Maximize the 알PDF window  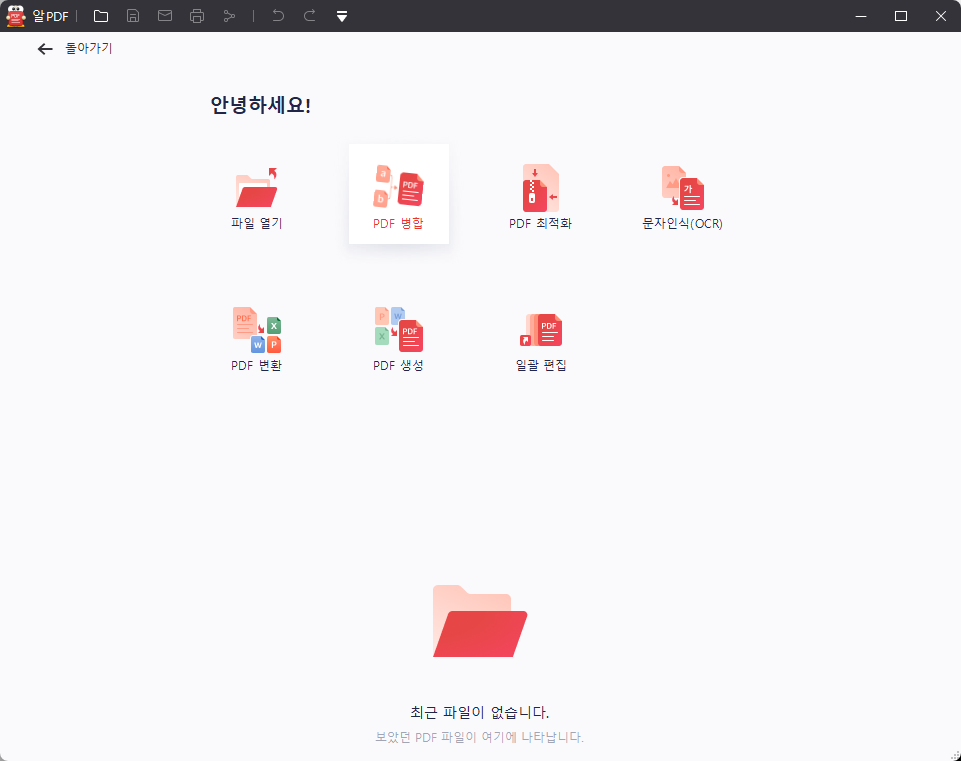point(901,16)
